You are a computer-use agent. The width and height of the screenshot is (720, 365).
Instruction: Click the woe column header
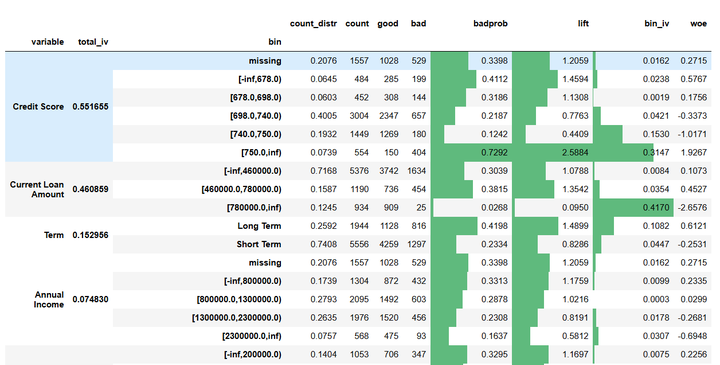[x=698, y=24]
